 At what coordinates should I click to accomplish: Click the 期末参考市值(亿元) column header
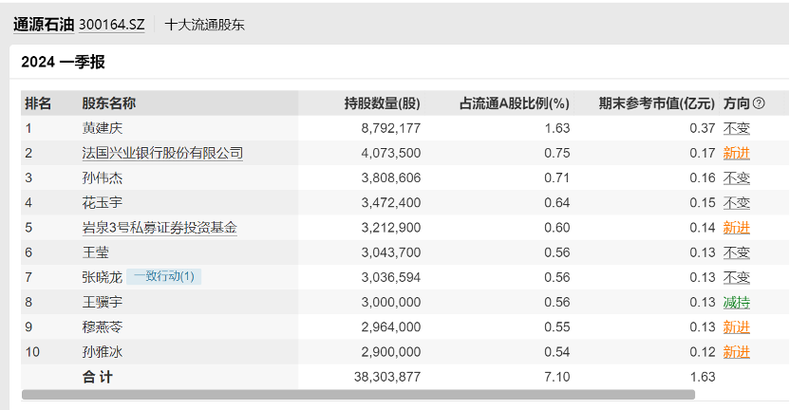[x=656, y=103]
